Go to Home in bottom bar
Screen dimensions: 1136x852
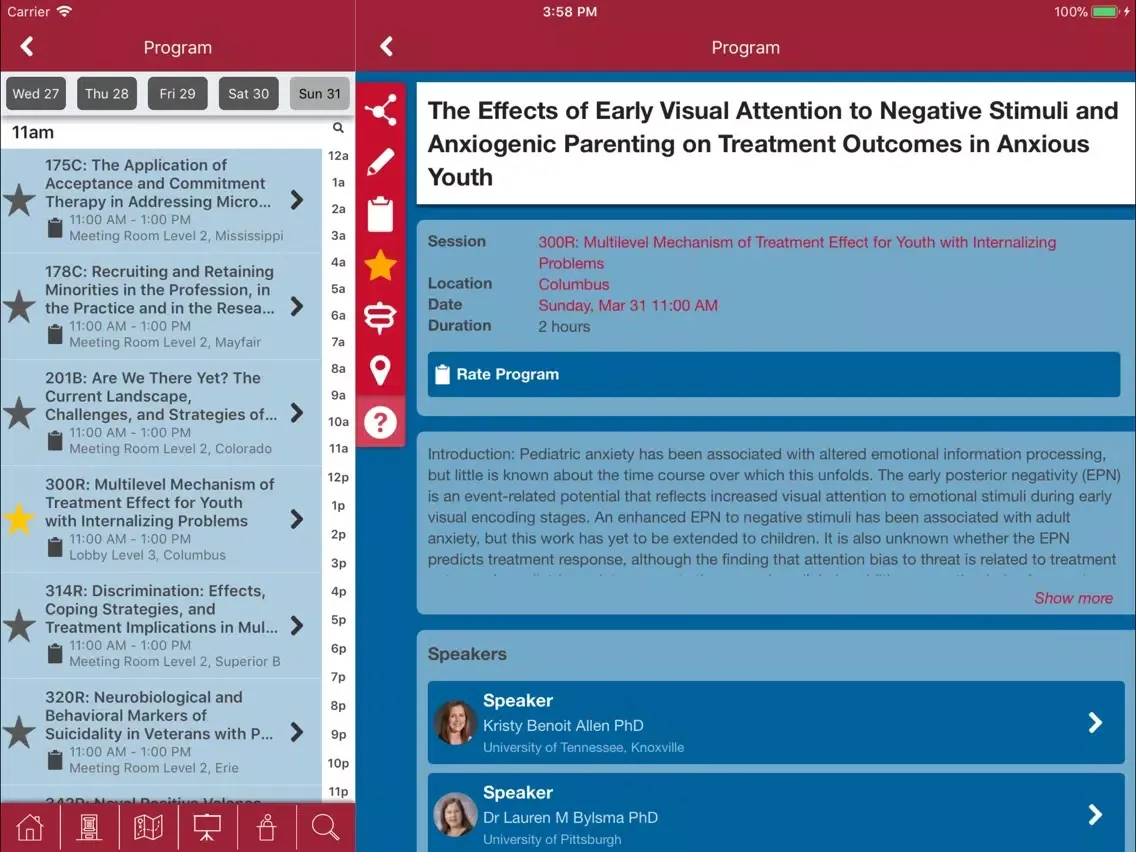(30, 828)
